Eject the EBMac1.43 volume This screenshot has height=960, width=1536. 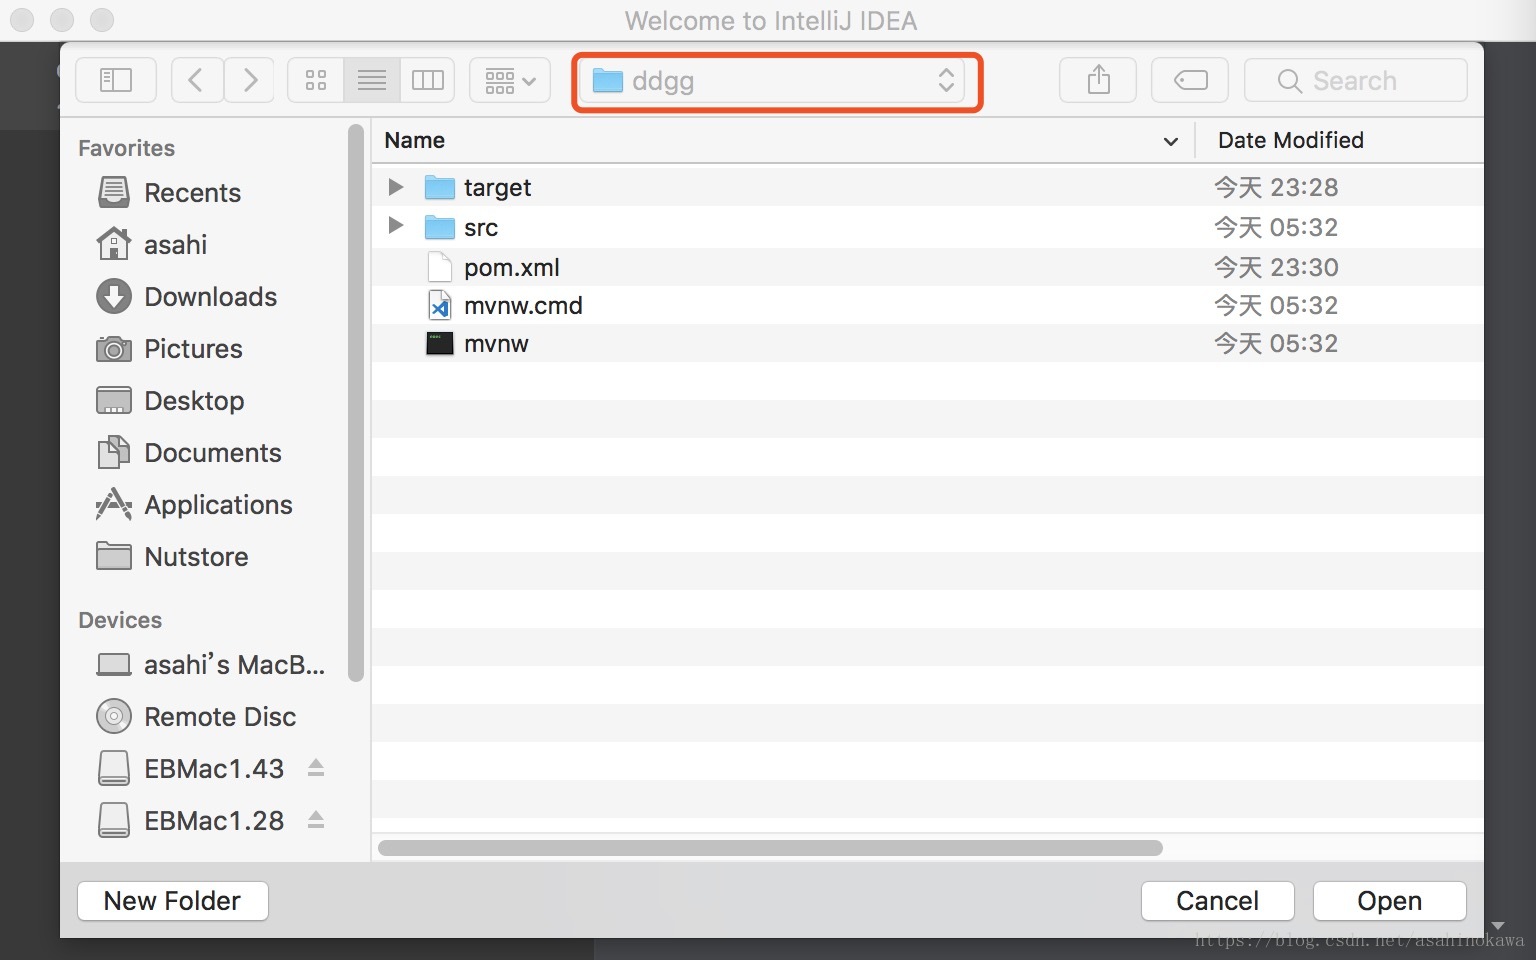point(316,768)
